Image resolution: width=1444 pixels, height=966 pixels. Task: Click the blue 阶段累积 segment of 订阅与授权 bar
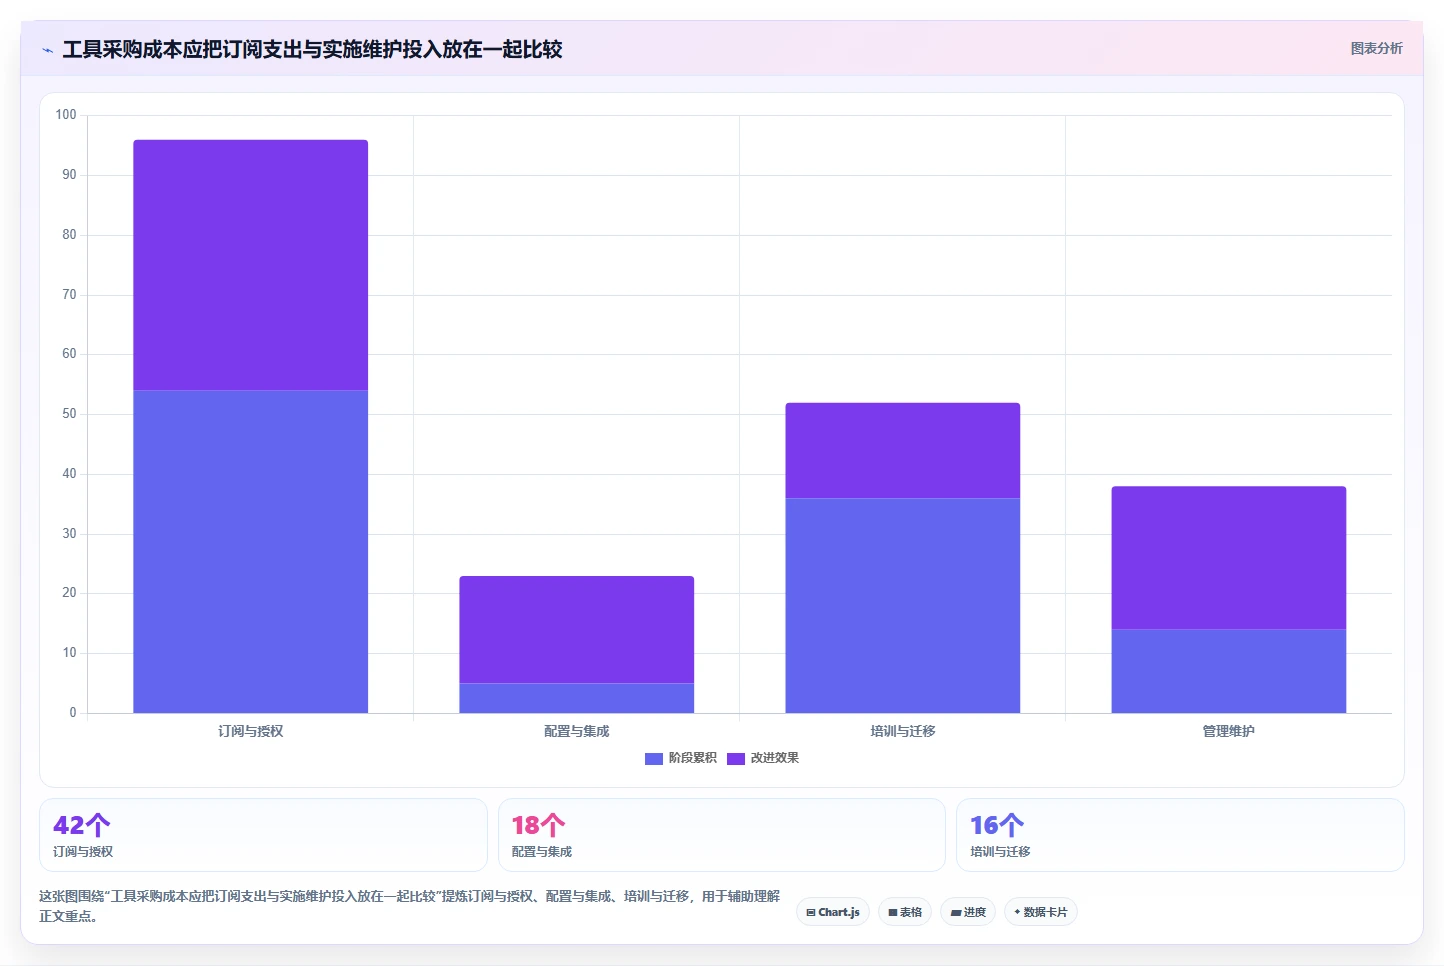point(250,551)
